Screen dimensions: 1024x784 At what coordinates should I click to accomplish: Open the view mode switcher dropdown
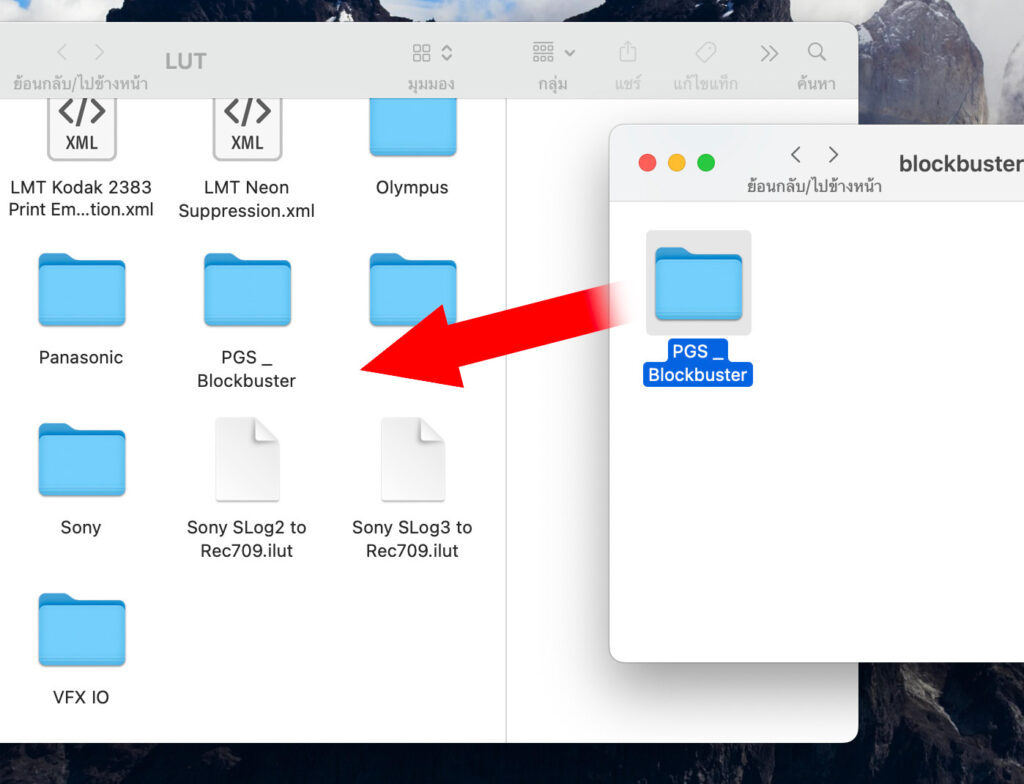click(x=433, y=53)
